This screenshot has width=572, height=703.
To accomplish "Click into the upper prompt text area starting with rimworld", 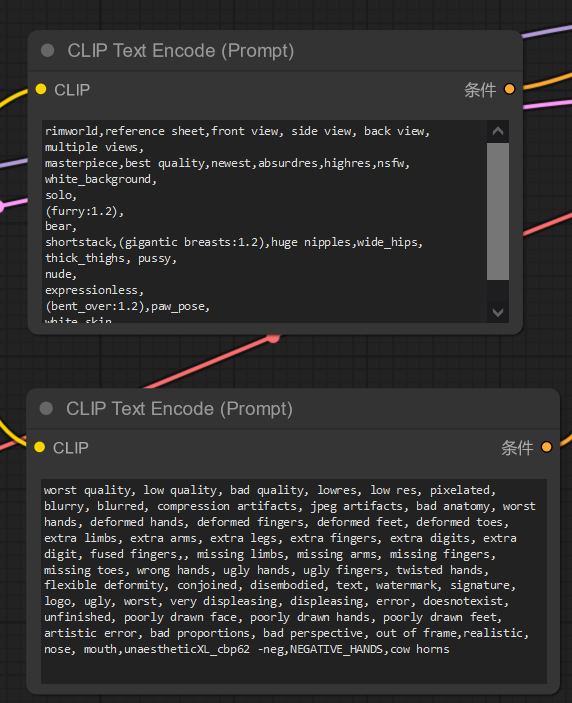I will pos(264,221).
